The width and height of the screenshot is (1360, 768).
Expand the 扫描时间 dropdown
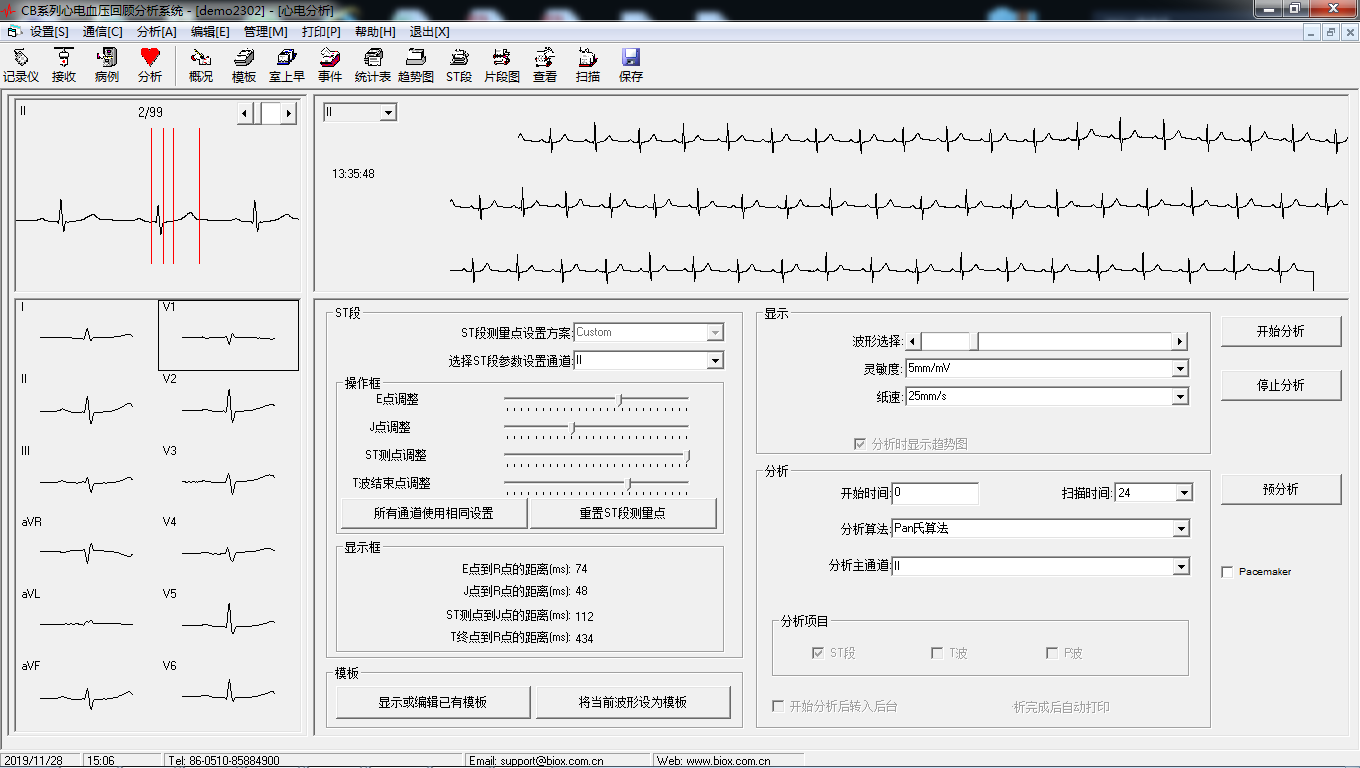1184,492
